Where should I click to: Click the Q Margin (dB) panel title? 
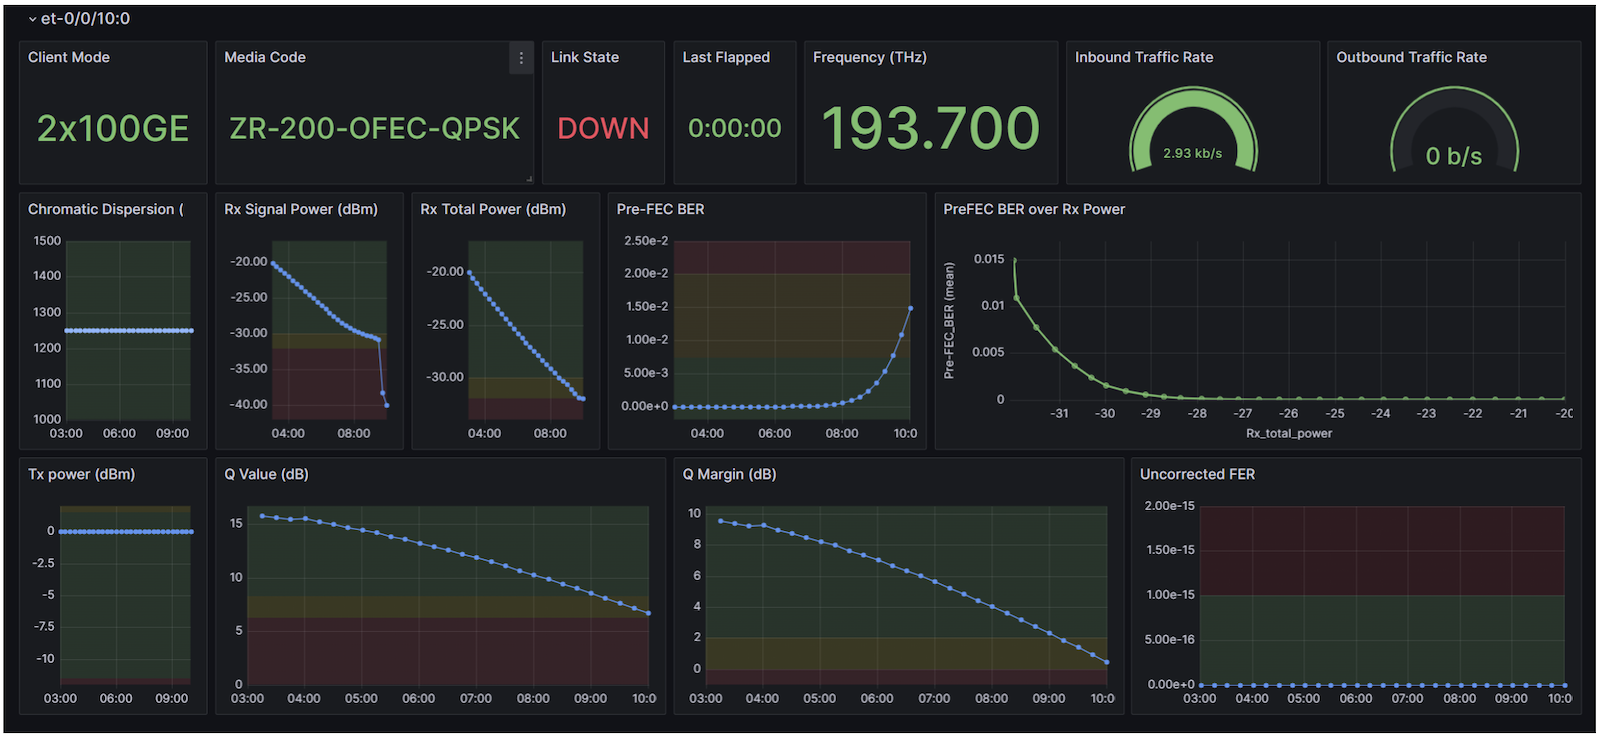click(730, 474)
